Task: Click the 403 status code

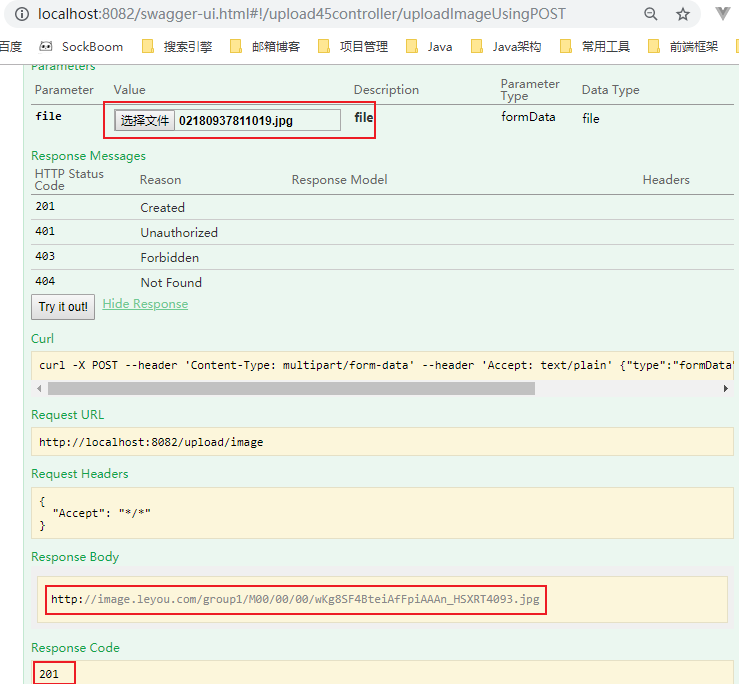Action: click(45, 256)
